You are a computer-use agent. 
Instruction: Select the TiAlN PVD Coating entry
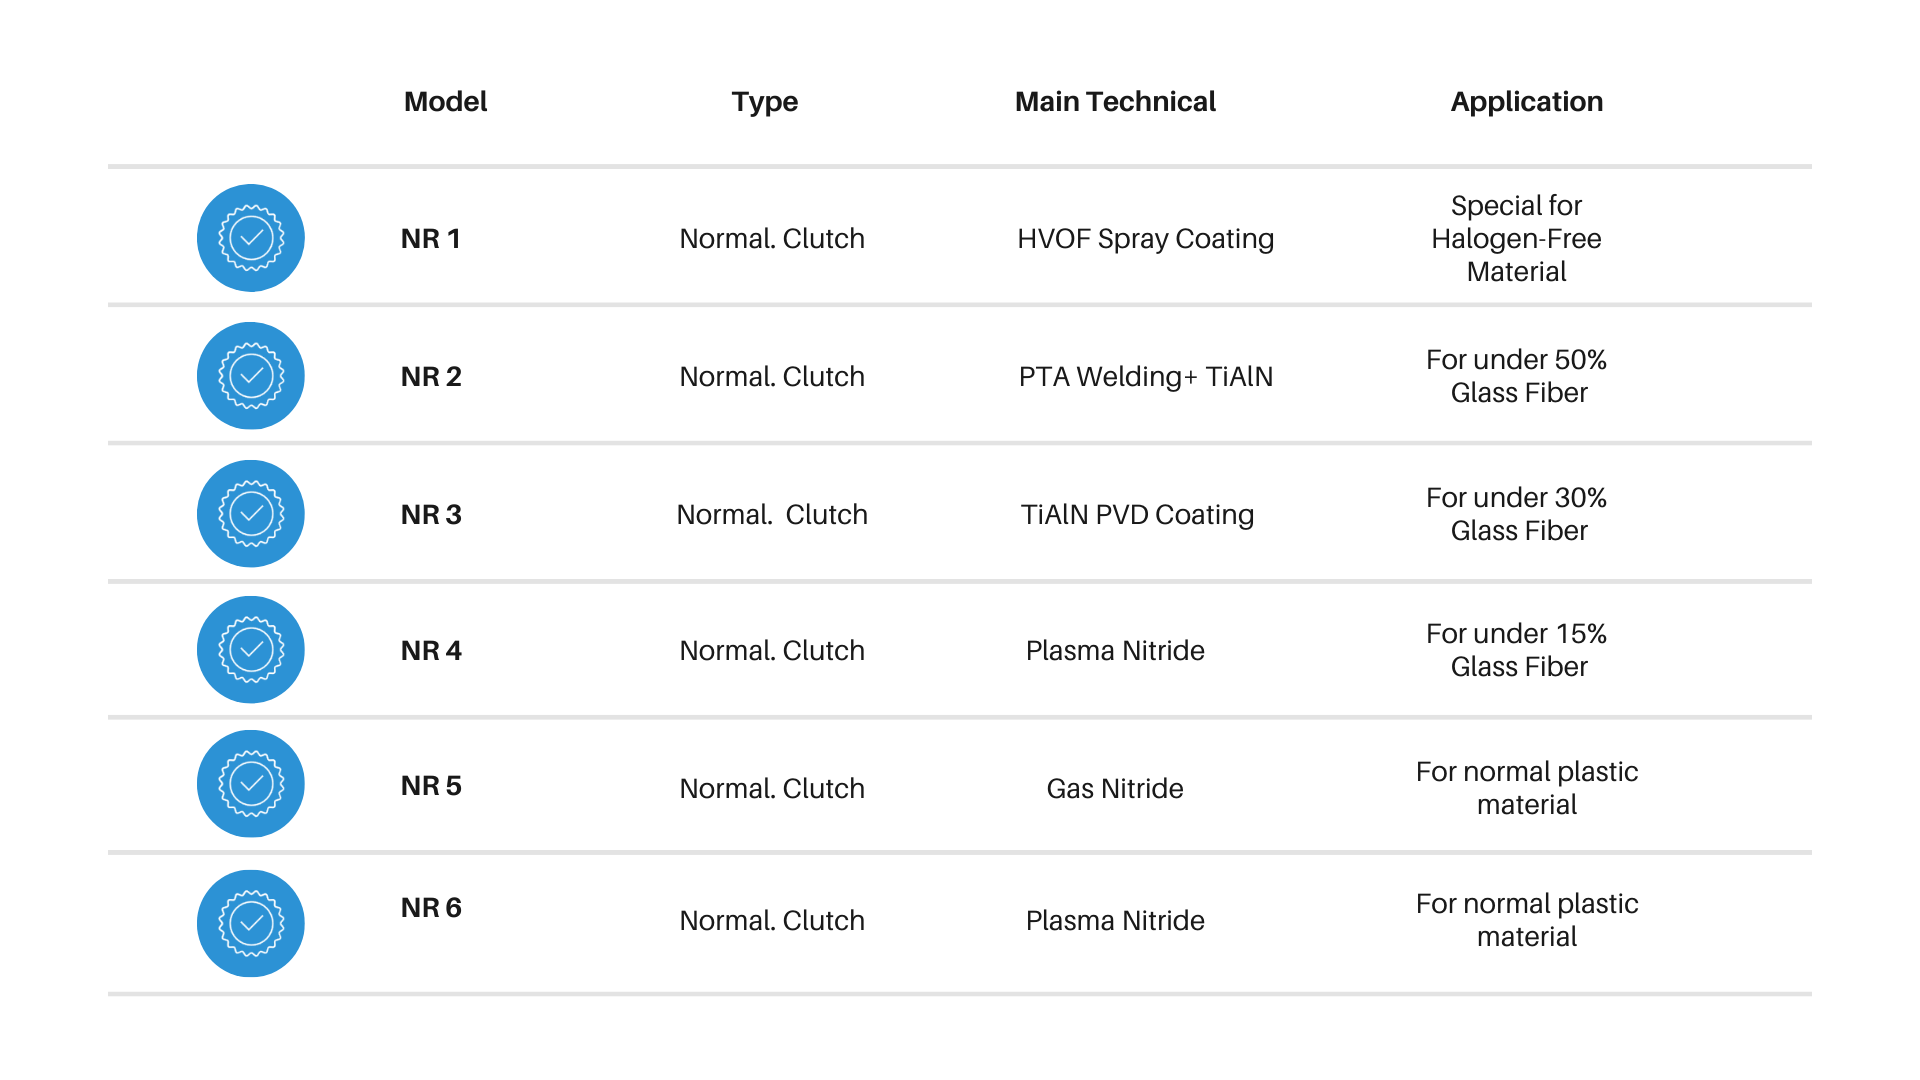[1137, 515]
